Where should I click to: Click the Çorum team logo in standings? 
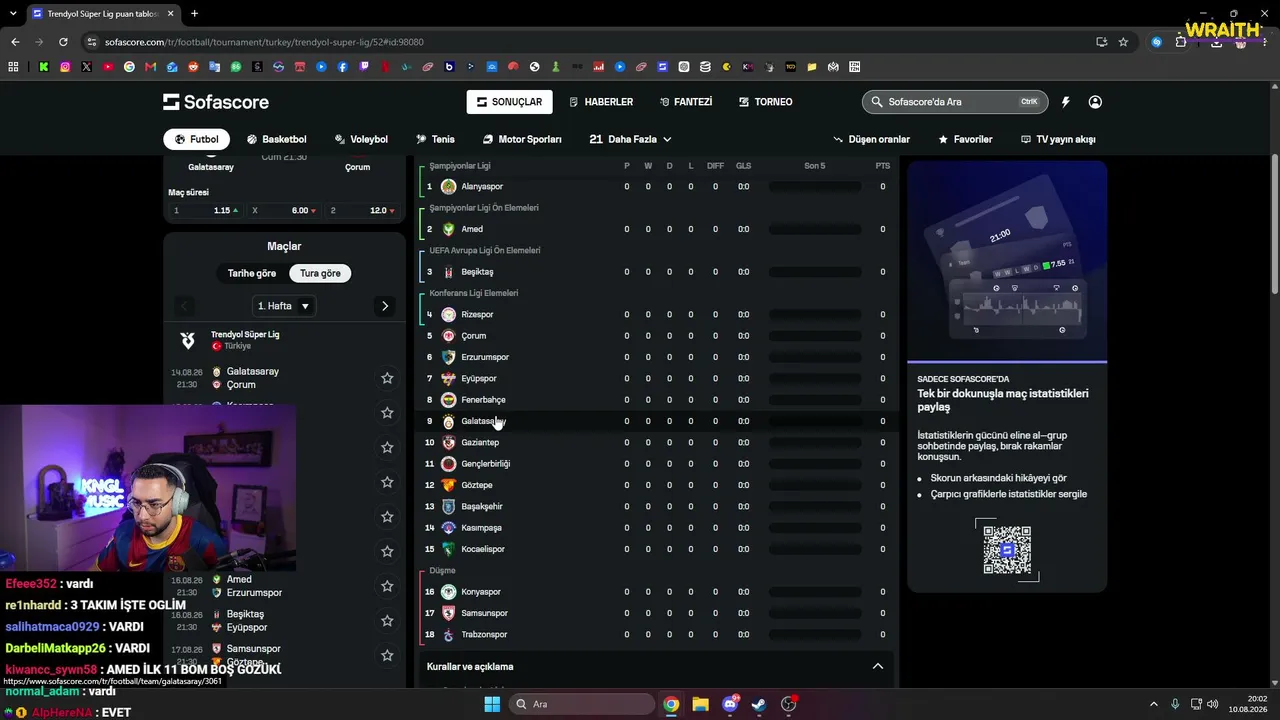pyautogui.click(x=449, y=336)
